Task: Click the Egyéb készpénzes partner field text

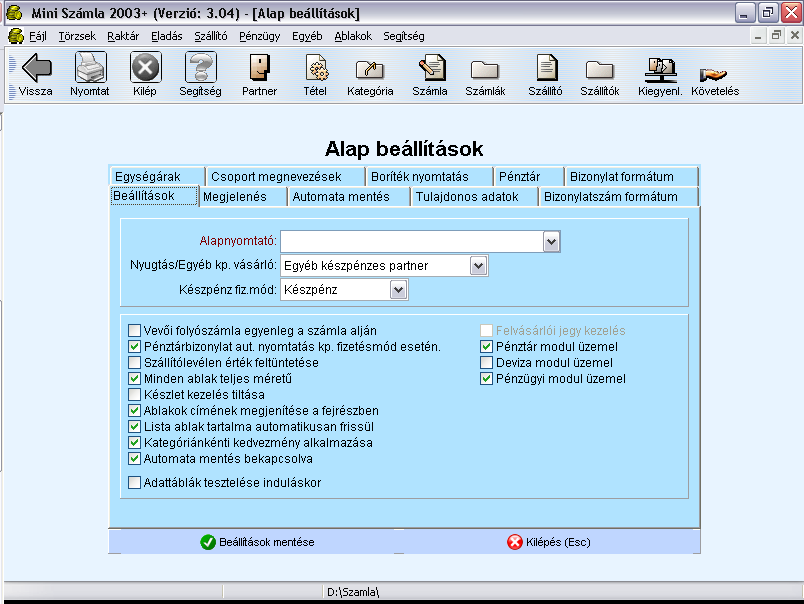Action: 356,266
